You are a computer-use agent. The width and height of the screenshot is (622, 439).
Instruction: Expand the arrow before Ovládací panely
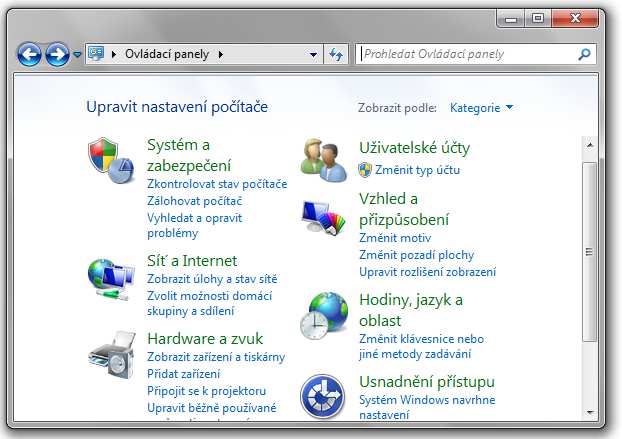pos(114,54)
